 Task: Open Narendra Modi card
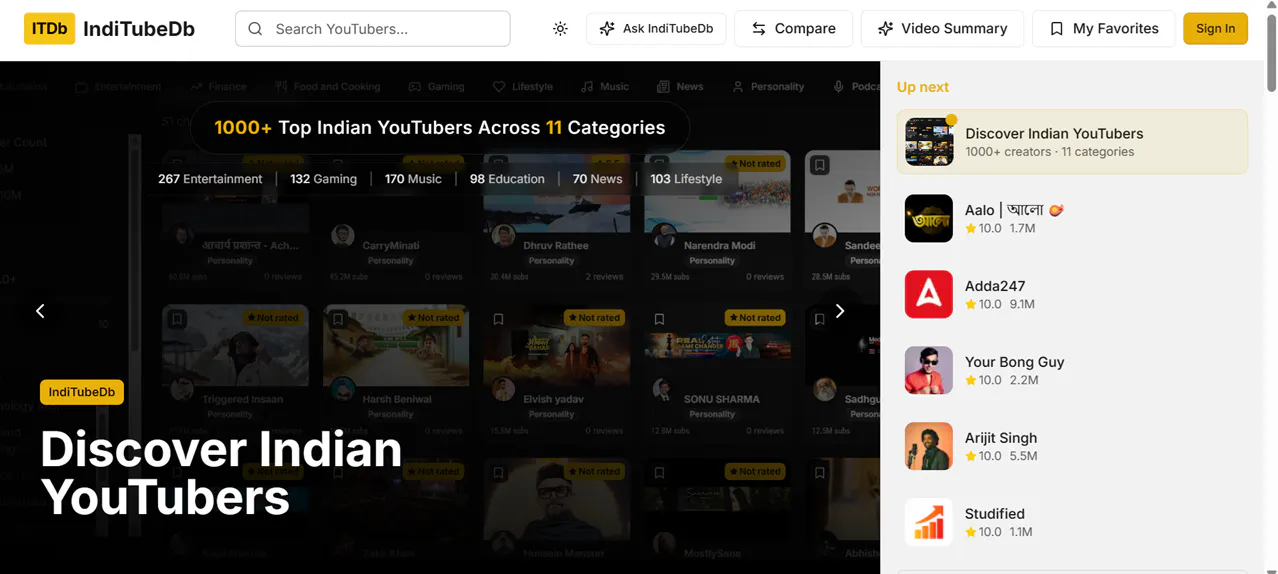click(717, 219)
